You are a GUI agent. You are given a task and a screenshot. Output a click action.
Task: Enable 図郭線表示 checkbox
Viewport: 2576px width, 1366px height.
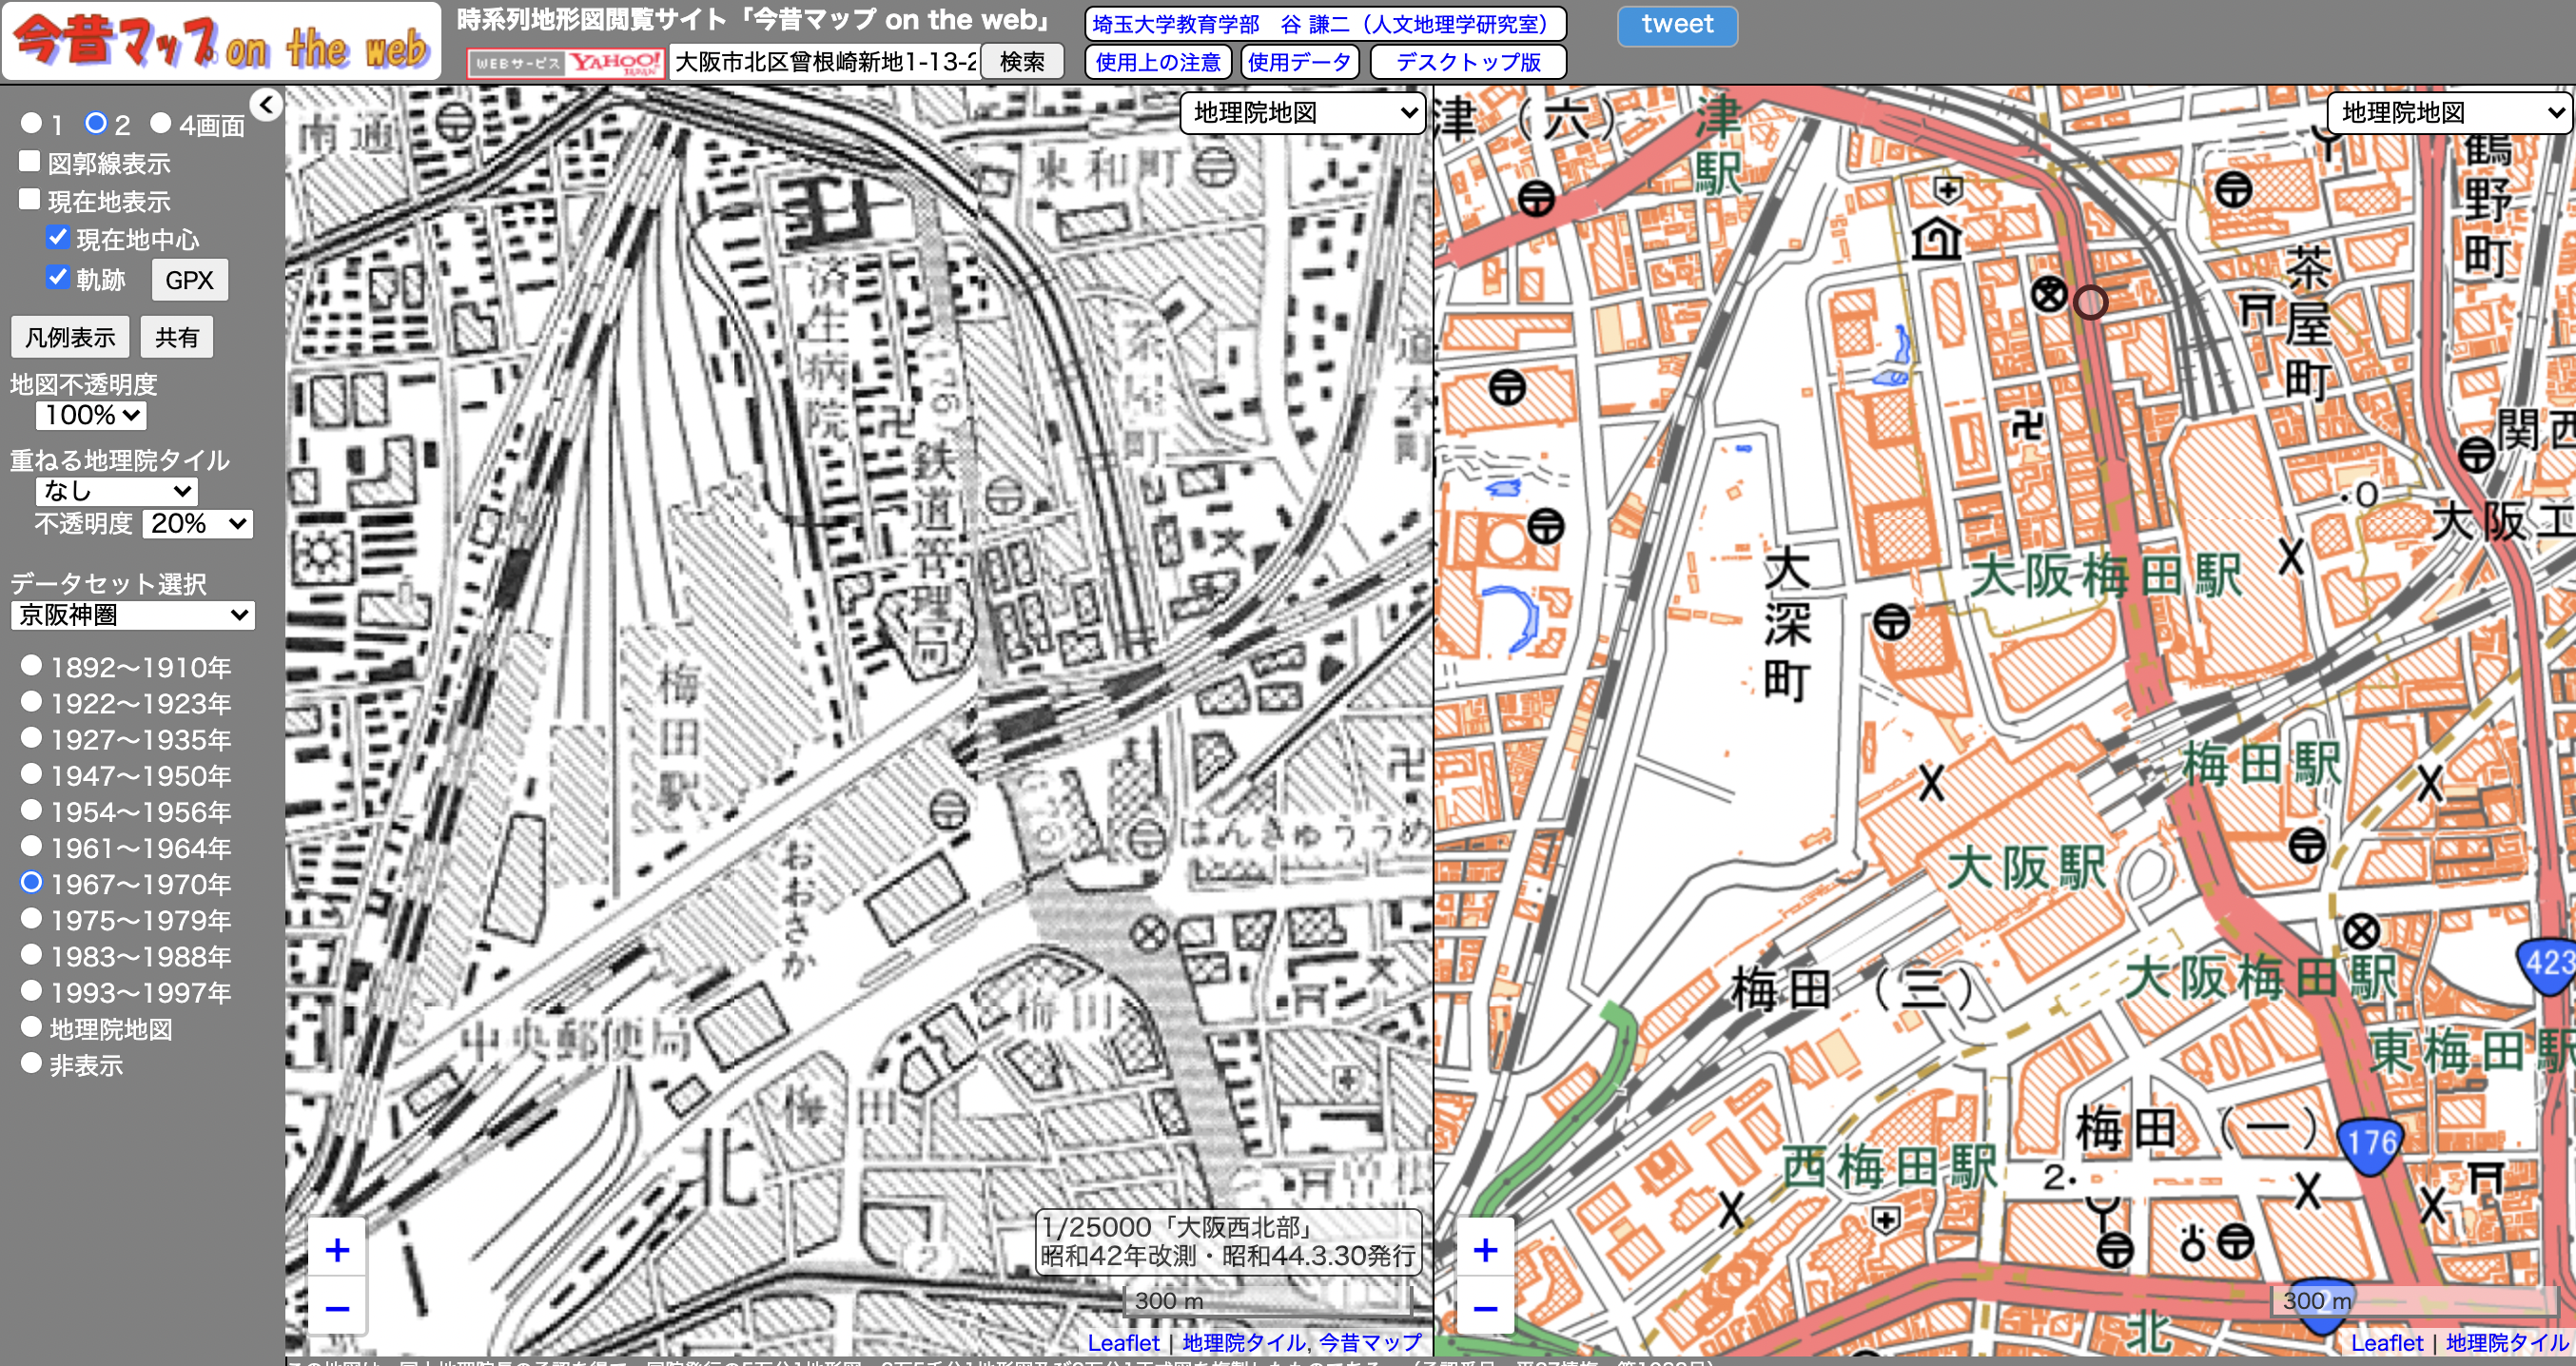[x=30, y=161]
